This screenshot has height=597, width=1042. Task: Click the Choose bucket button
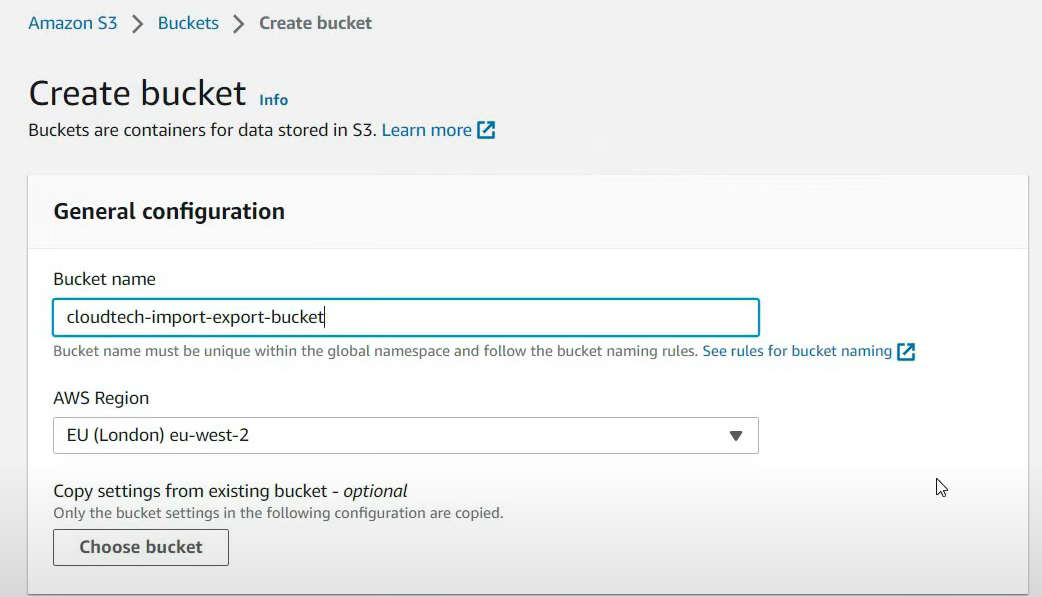pyautogui.click(x=141, y=547)
